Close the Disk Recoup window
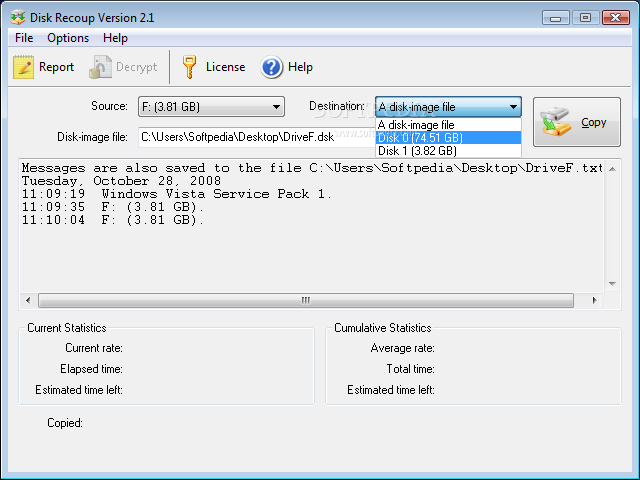Screen dimensions: 640x480 (x=616, y=18)
